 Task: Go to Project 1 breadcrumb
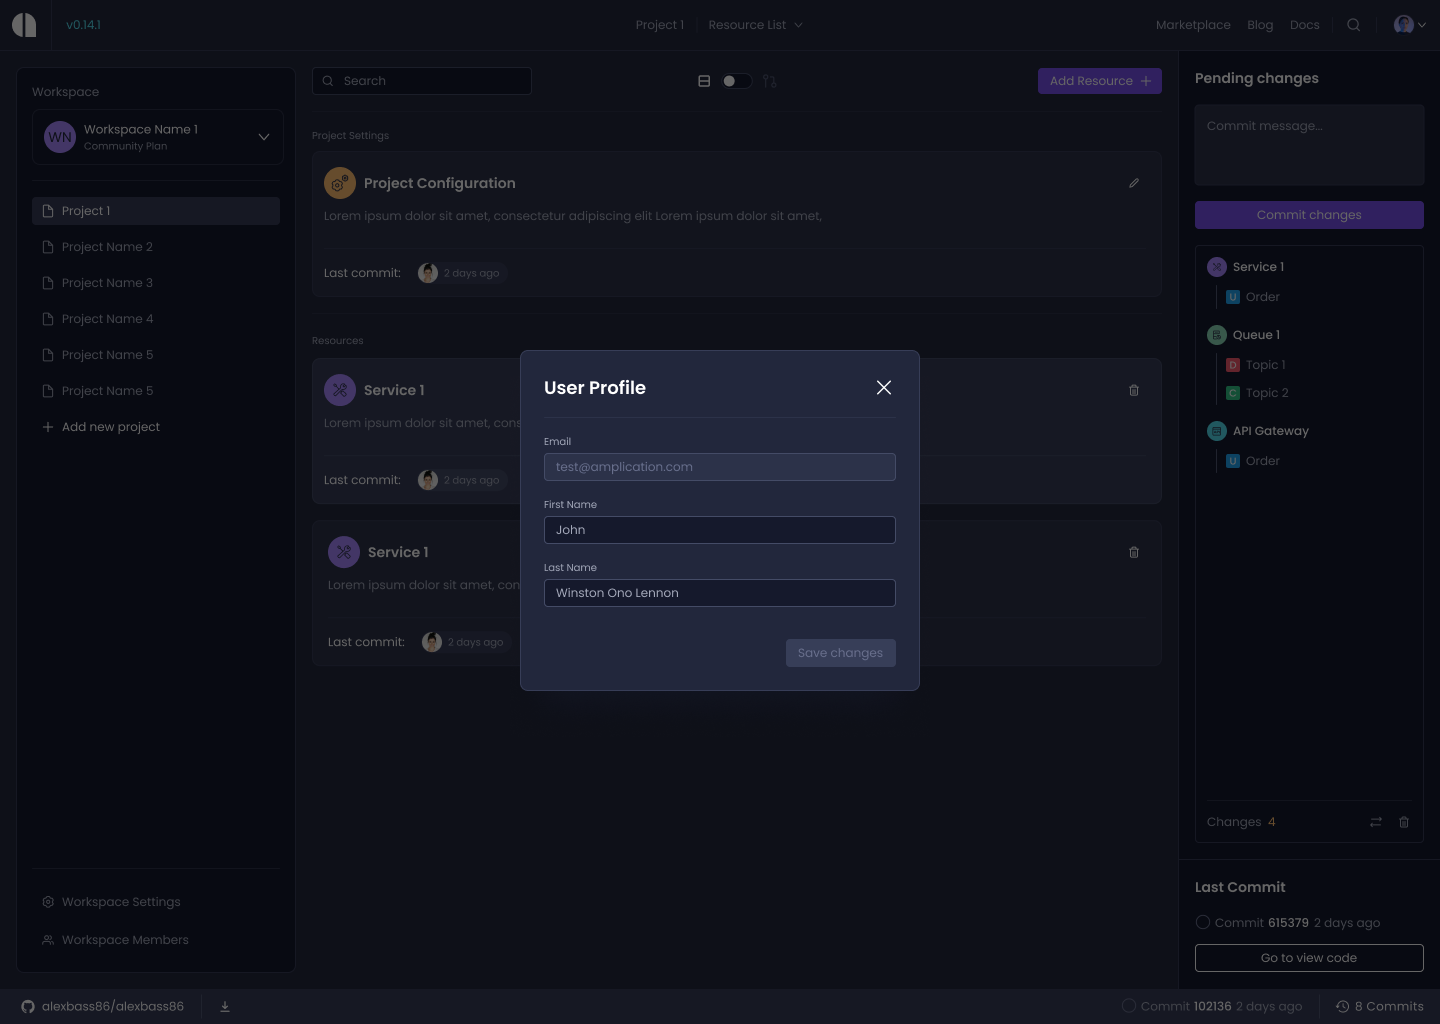pyautogui.click(x=660, y=25)
